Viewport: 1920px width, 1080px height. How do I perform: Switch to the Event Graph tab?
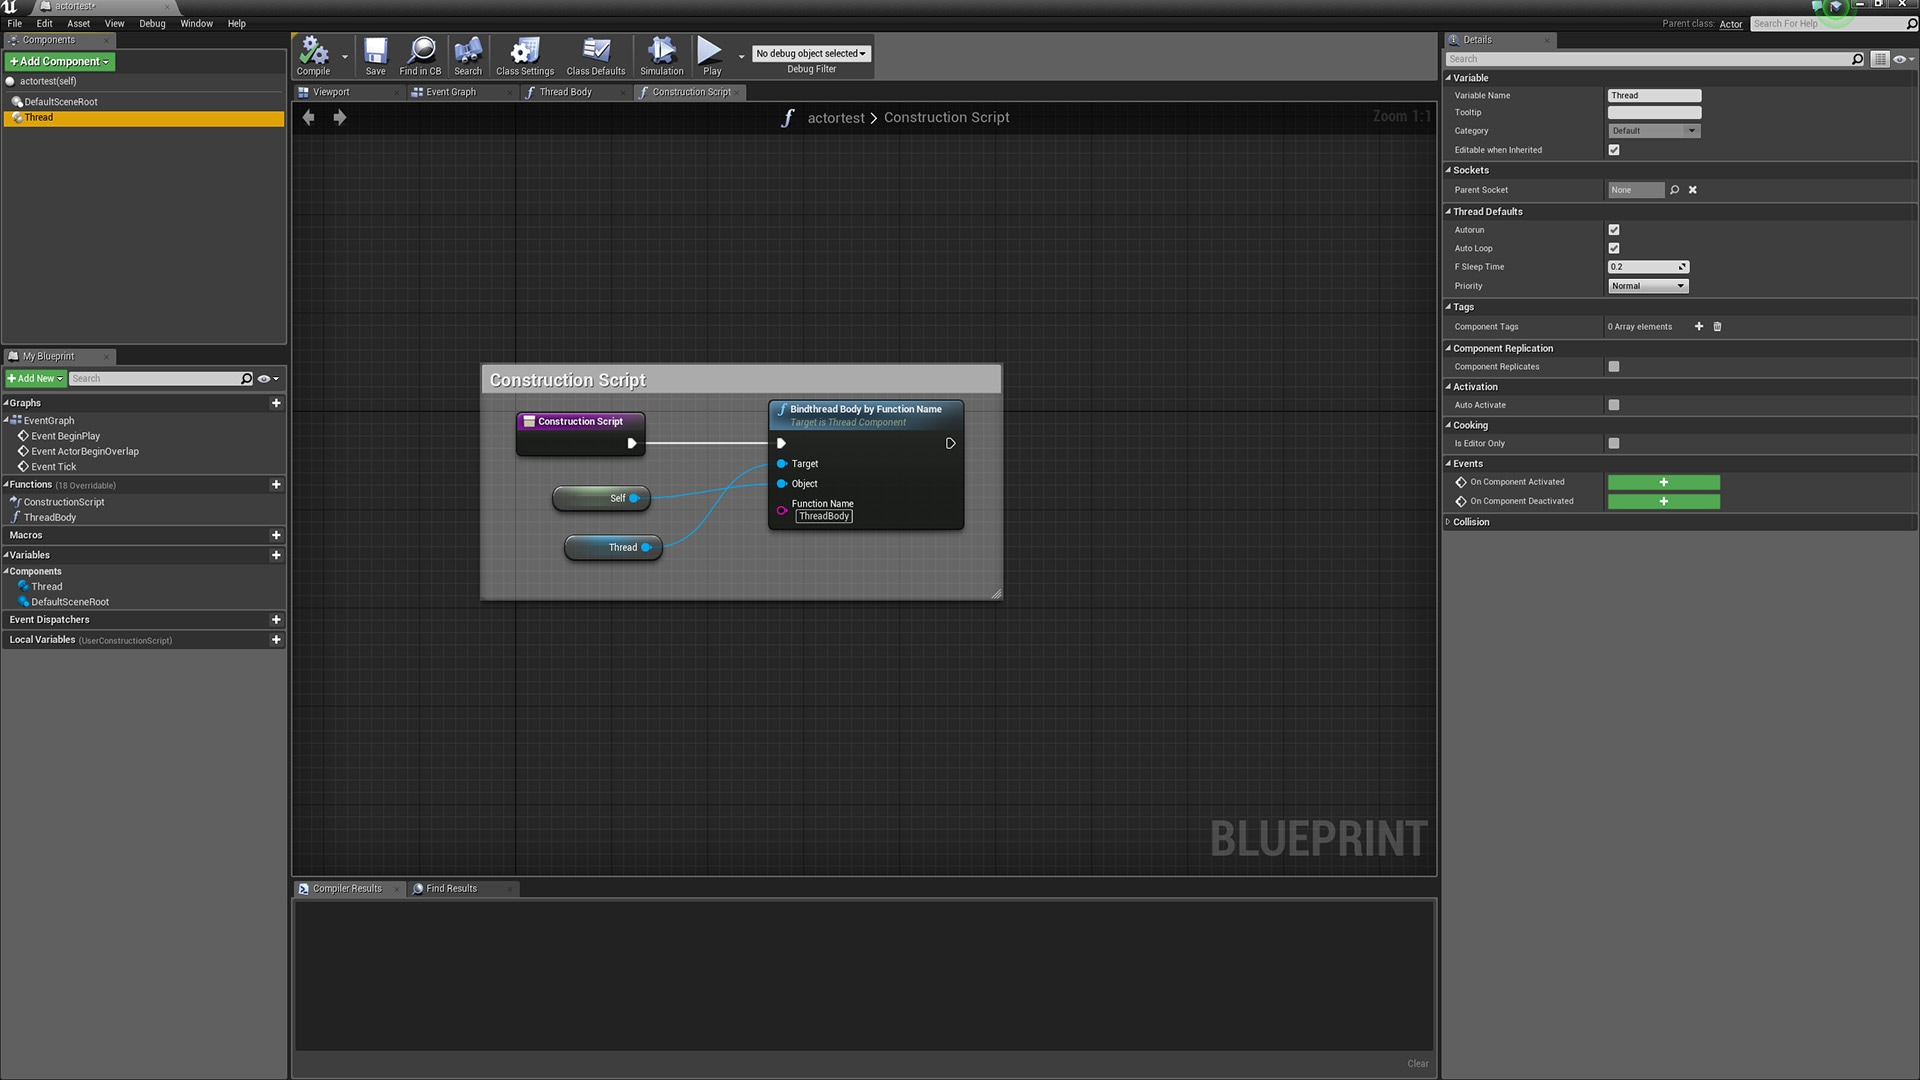click(452, 91)
